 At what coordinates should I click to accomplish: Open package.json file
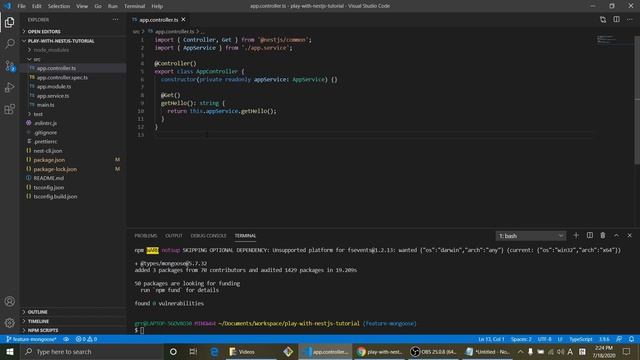[x=73, y=160]
